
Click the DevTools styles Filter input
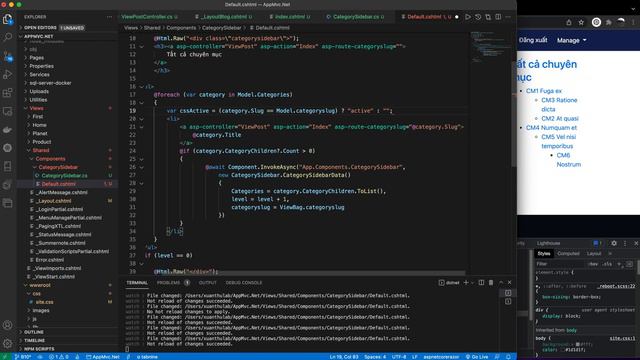(559, 264)
